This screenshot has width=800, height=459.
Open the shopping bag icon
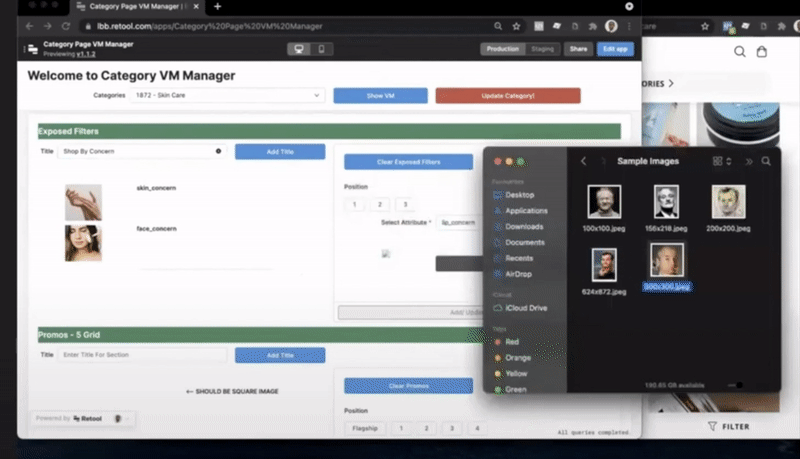(x=762, y=52)
